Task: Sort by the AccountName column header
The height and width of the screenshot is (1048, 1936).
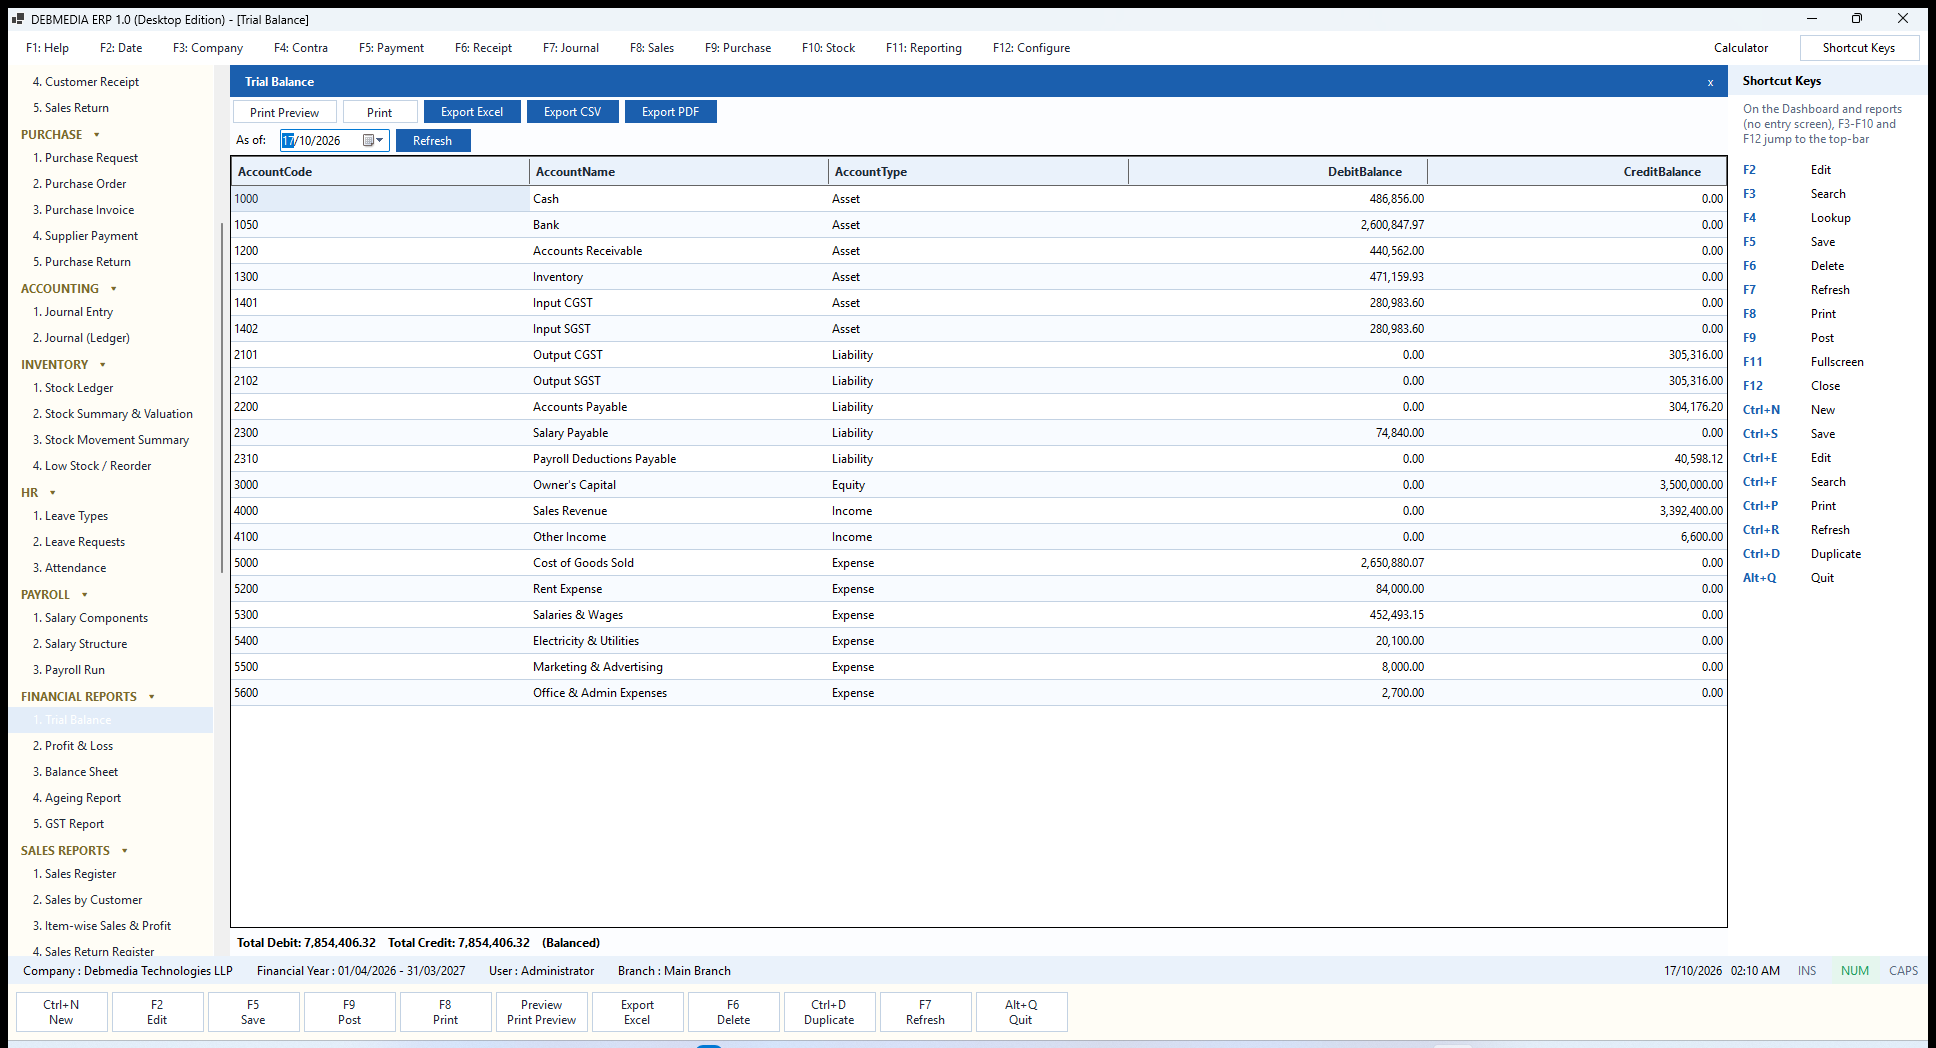Action: pyautogui.click(x=678, y=172)
